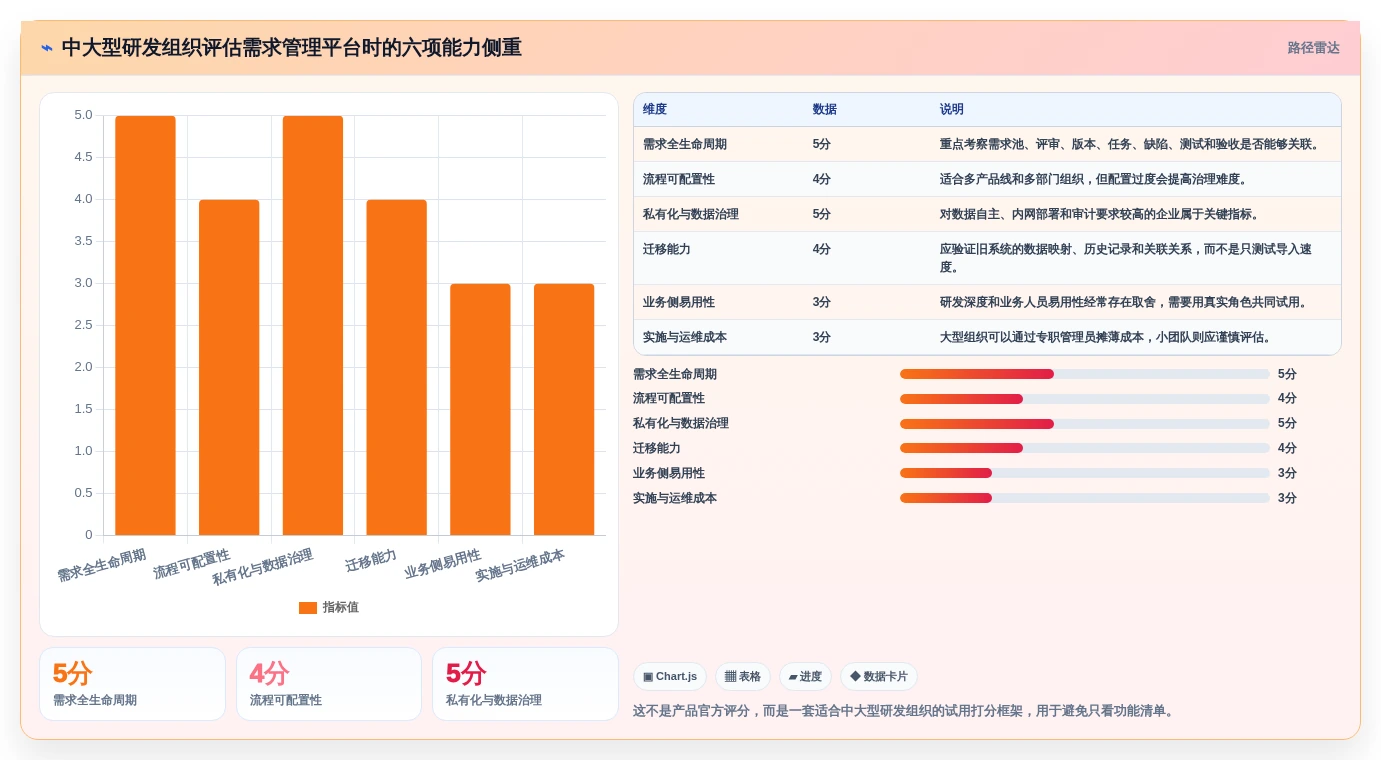Screen dimensions: 1381x760
Task: Click the 3分 score in the 业务侧易用性 table row
Action: [x=822, y=302]
